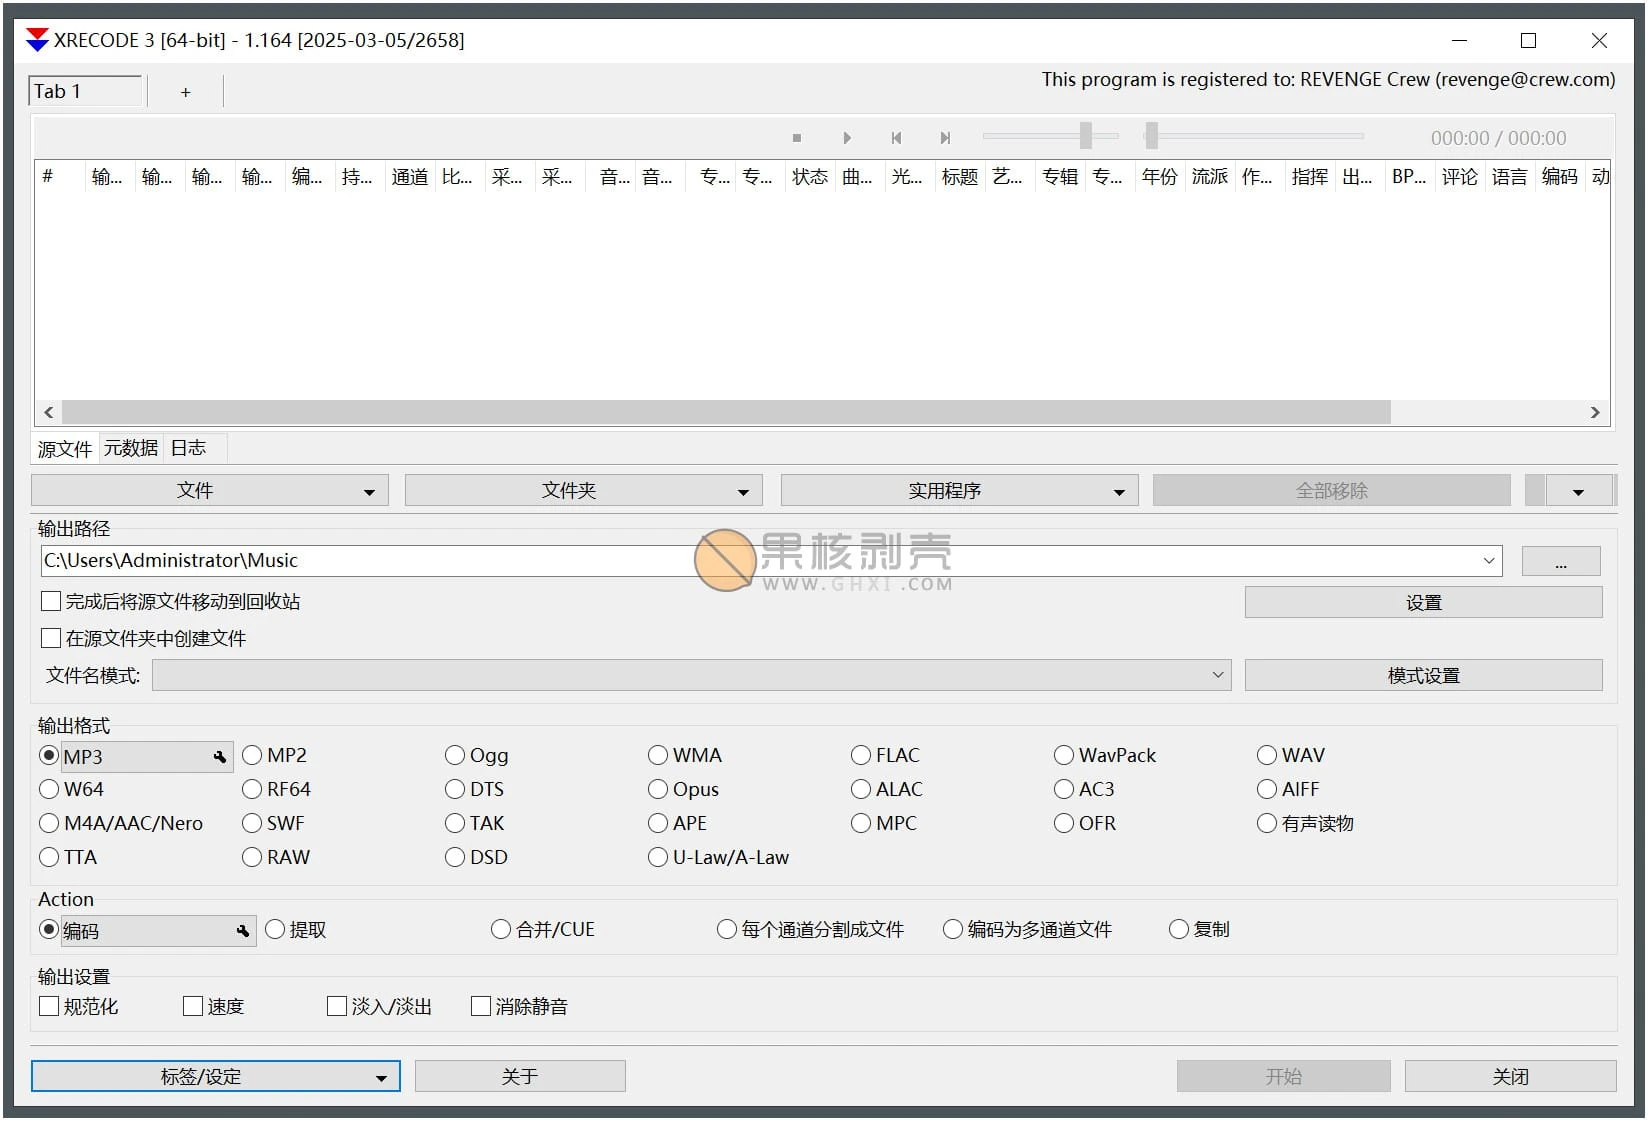
Task: Expand the 文件名模式 combo box
Action: (1218, 675)
